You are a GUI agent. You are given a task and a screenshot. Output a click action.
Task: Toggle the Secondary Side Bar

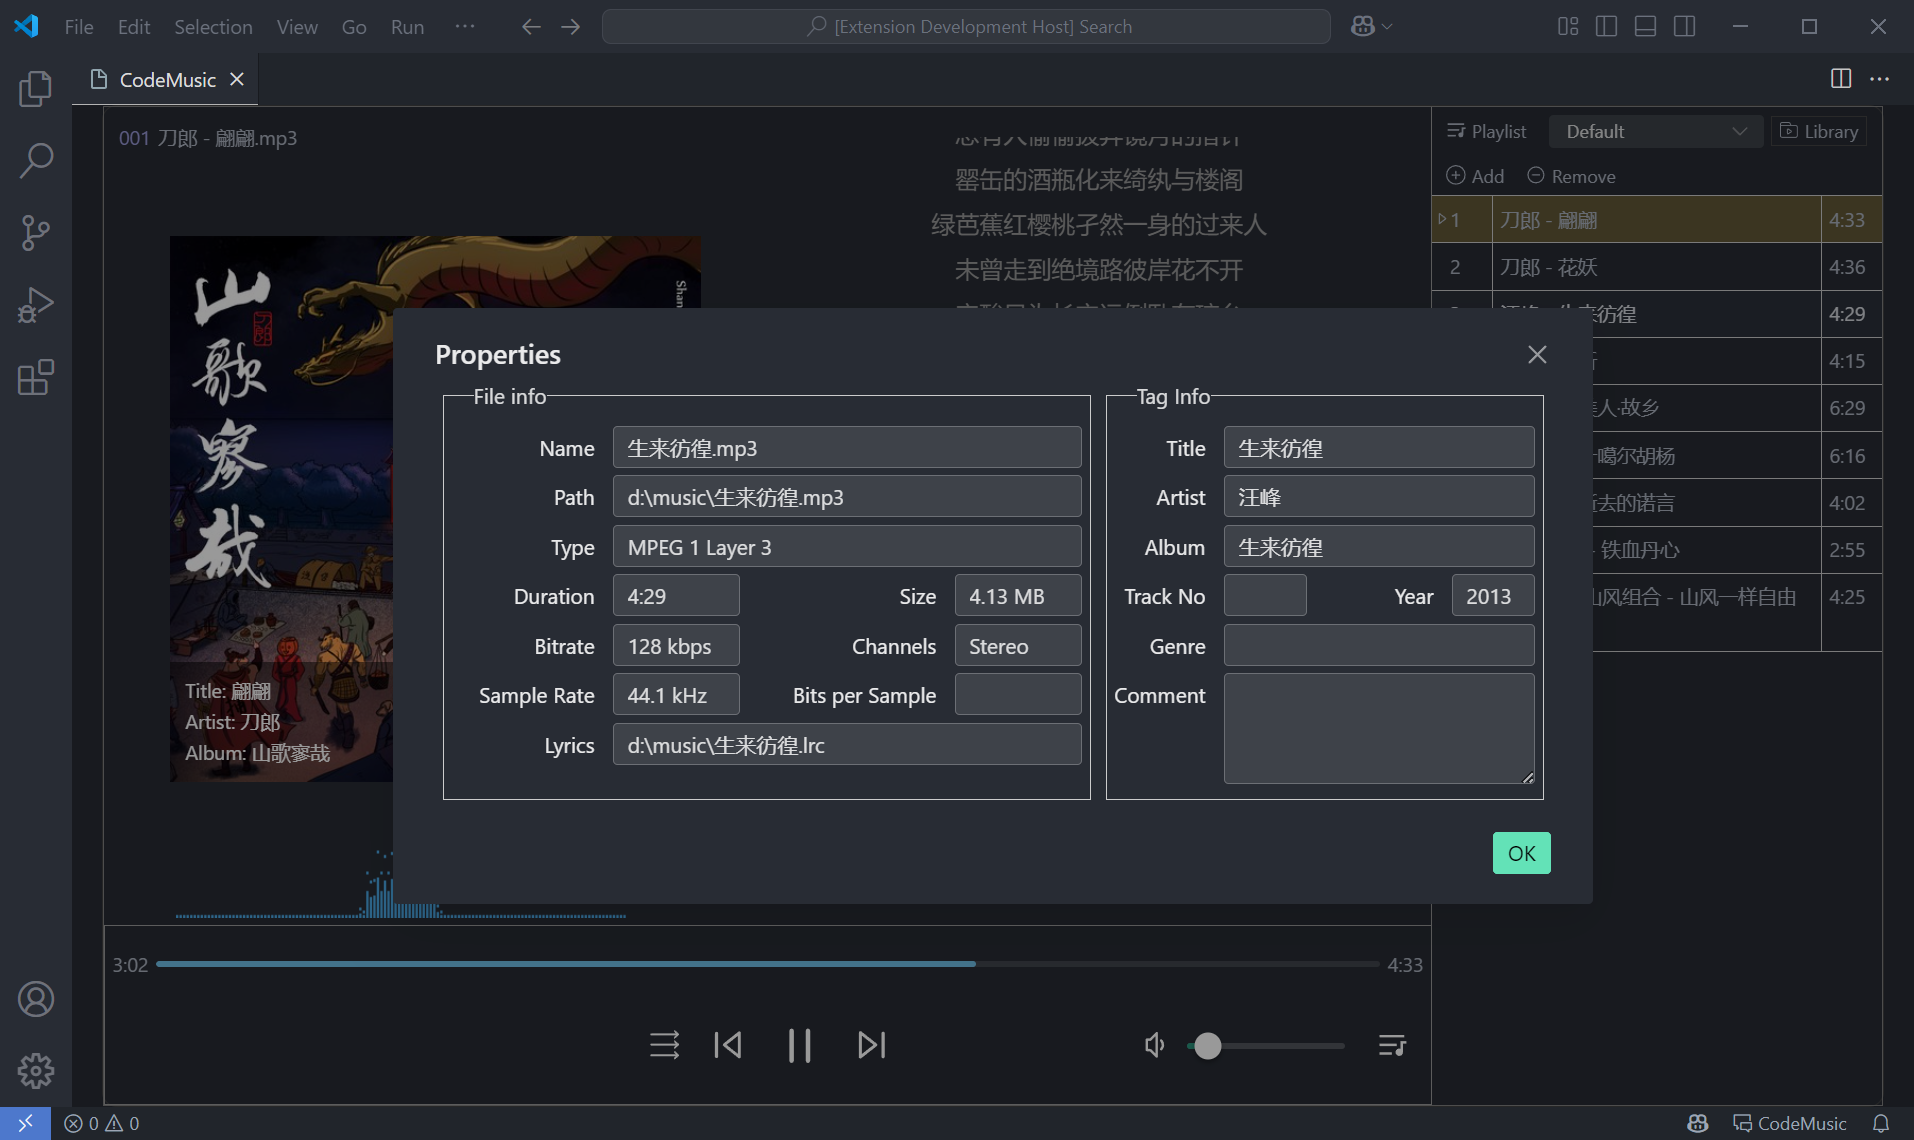(1685, 27)
